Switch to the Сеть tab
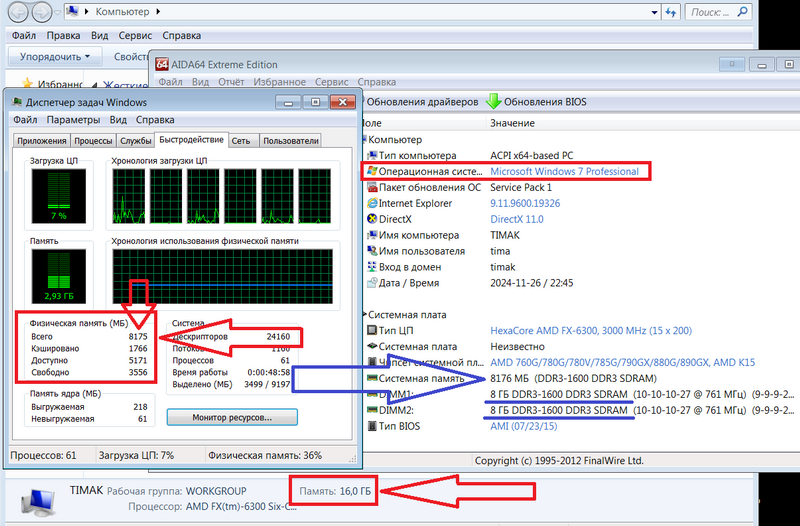This screenshot has width=800, height=526. (x=241, y=141)
